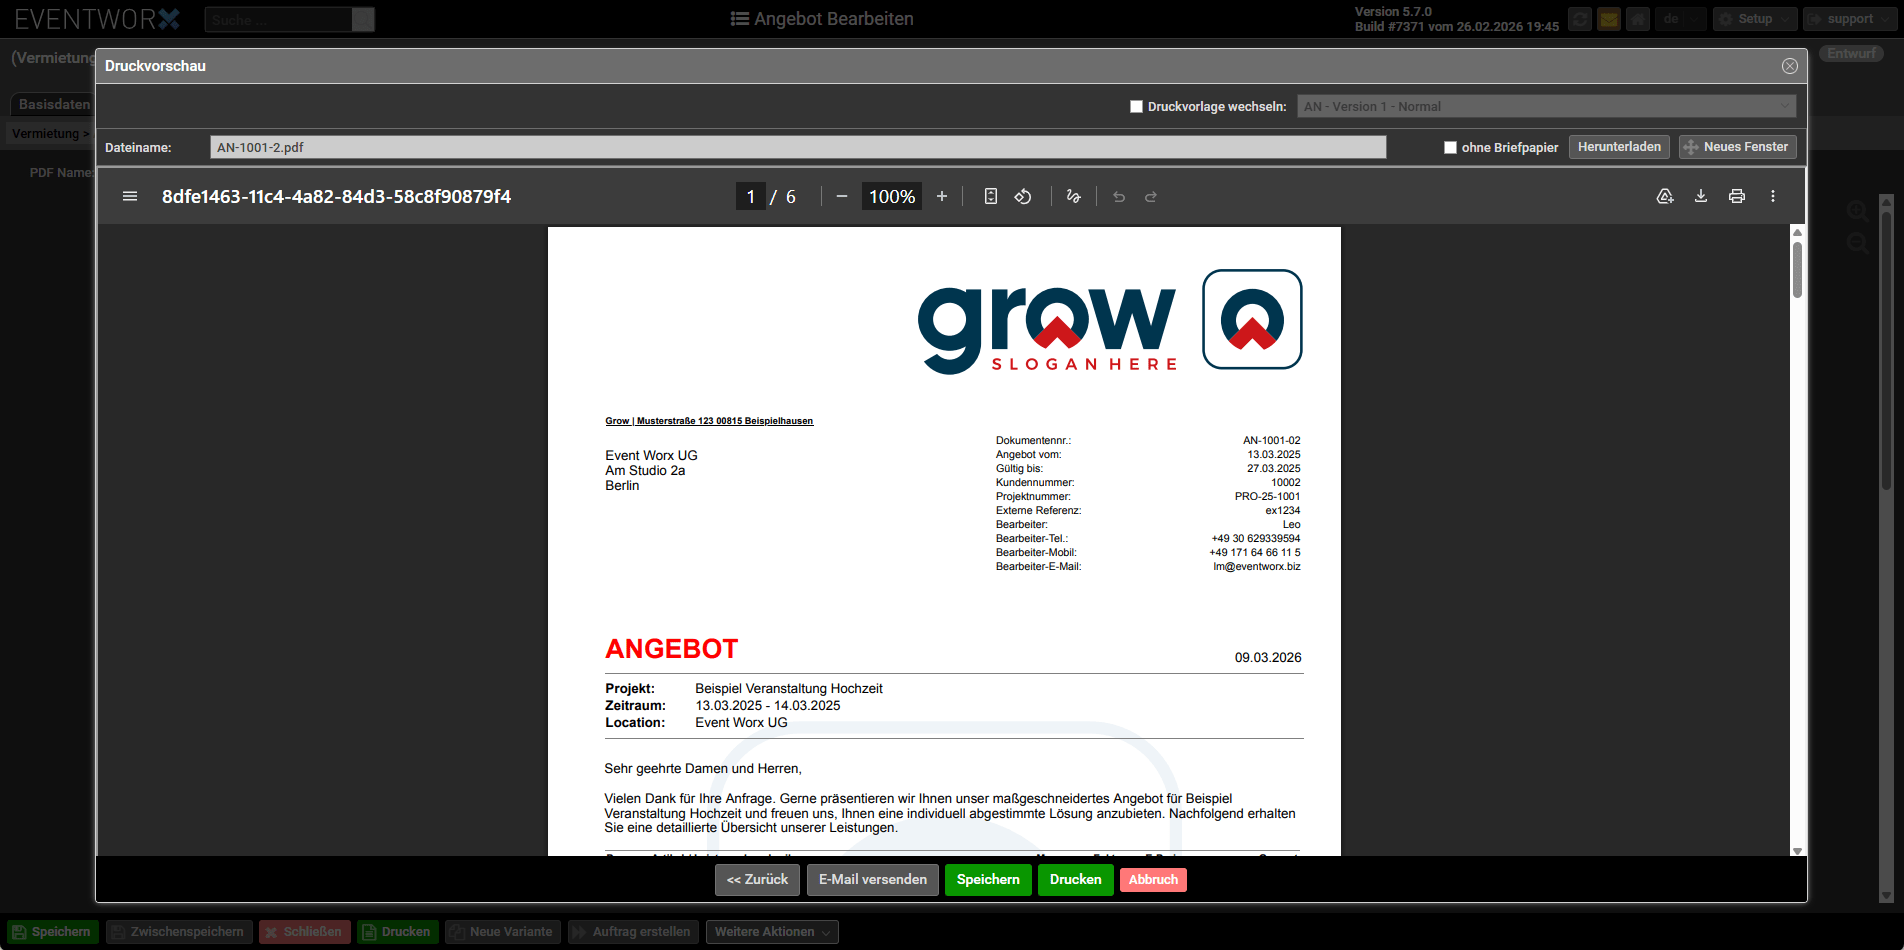
Task: Zoom in the PDF preview
Action: click(x=941, y=197)
